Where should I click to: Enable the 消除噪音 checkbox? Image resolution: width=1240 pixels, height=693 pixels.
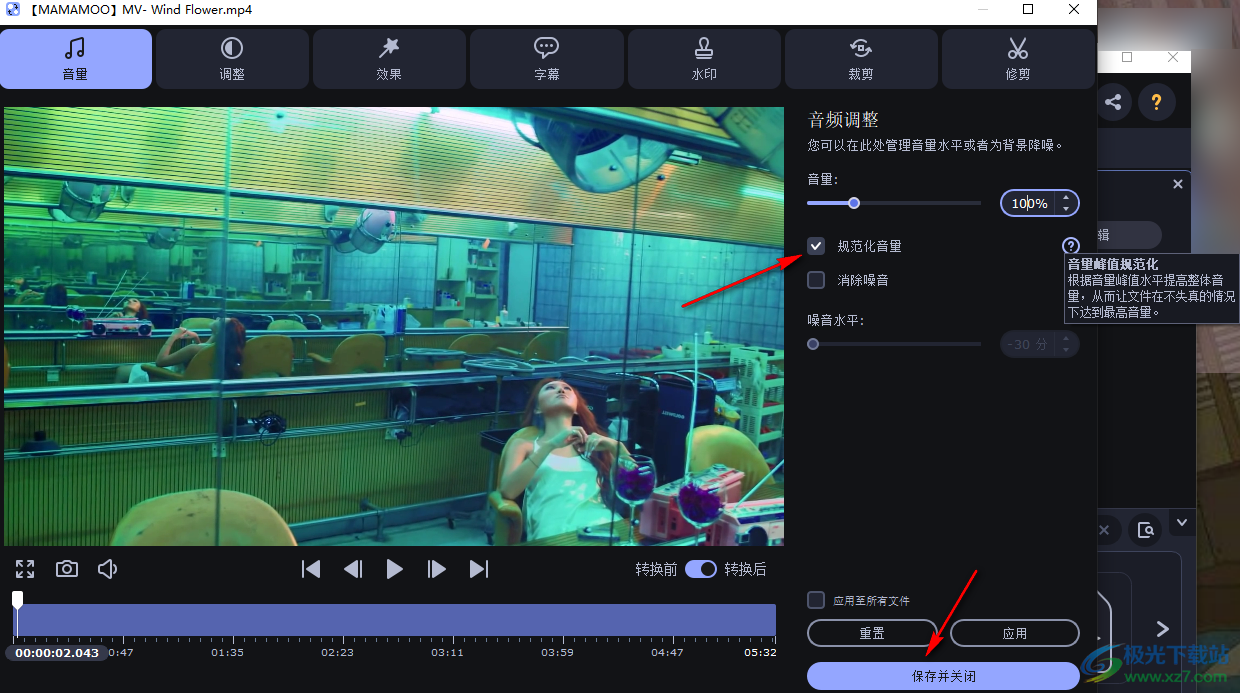[x=817, y=280]
